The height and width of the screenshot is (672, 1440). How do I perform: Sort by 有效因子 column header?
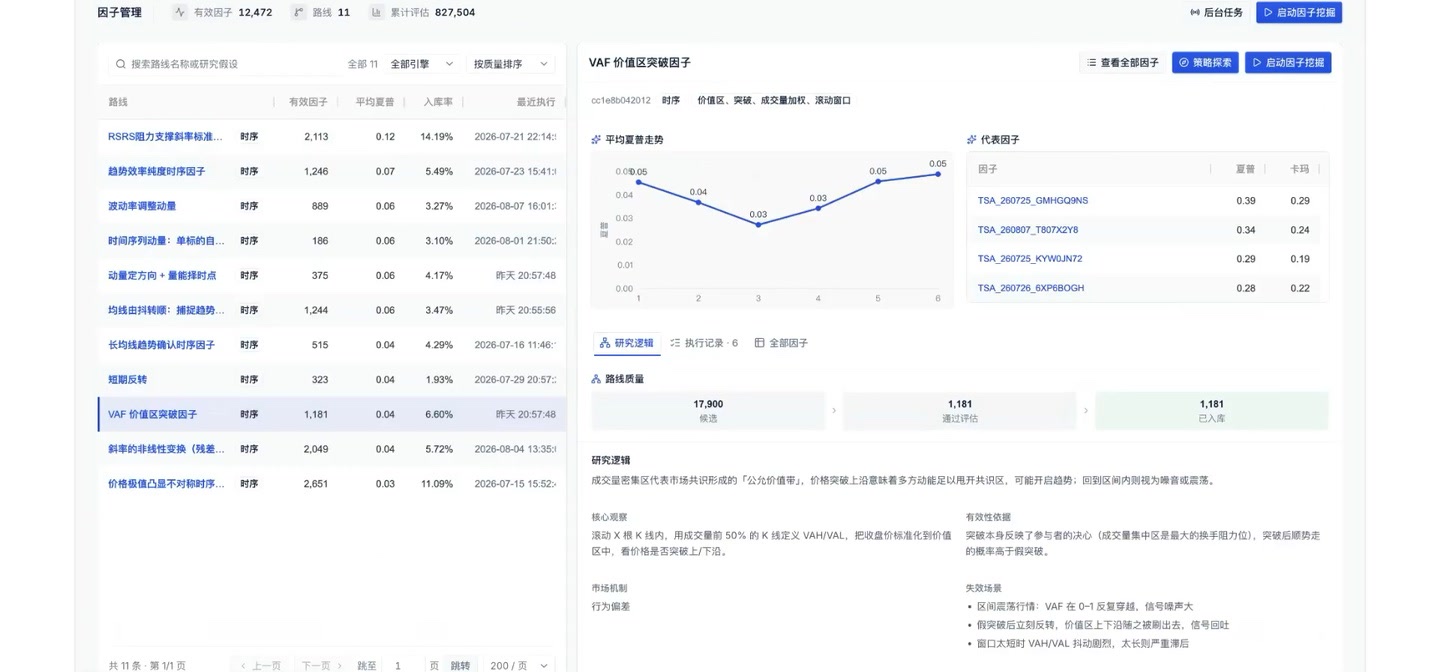308,102
